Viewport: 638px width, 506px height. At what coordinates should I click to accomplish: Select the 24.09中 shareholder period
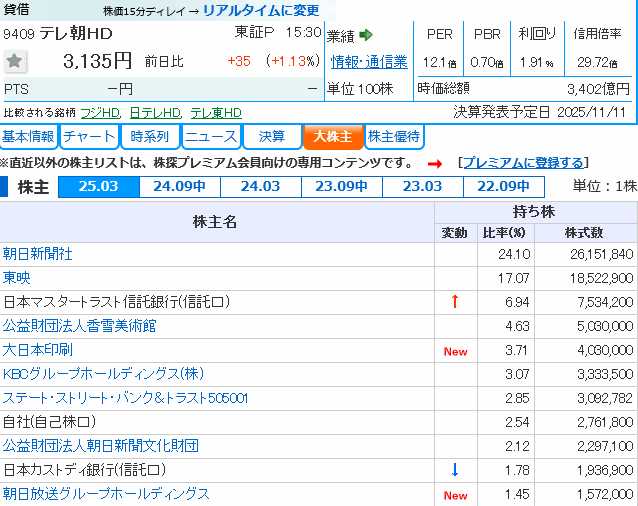pos(179,186)
